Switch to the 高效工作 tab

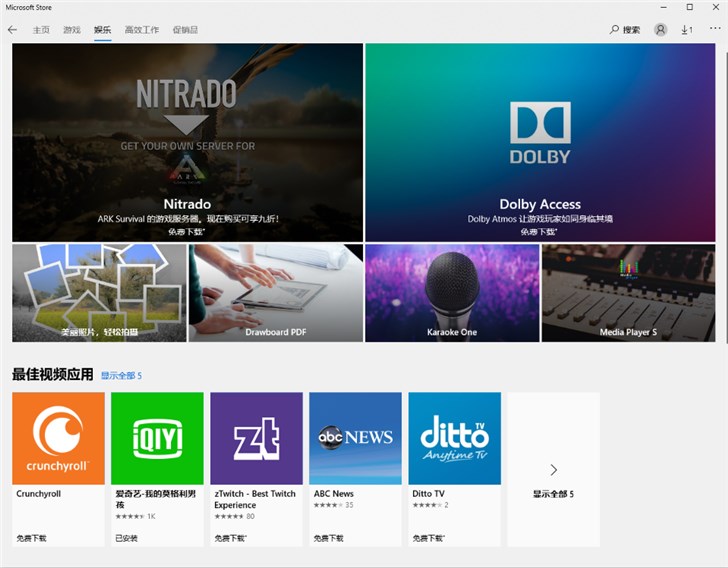(142, 30)
